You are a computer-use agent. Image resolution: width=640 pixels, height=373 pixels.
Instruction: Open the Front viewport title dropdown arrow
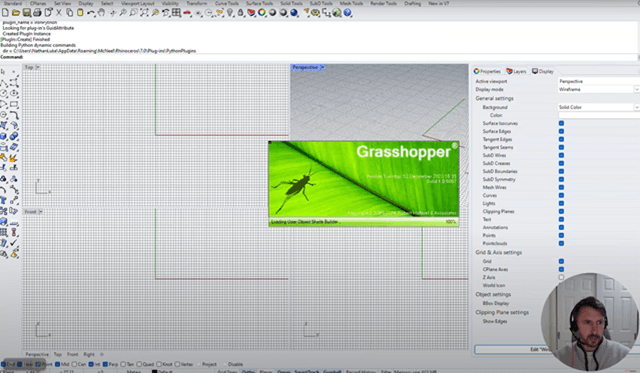point(40,211)
